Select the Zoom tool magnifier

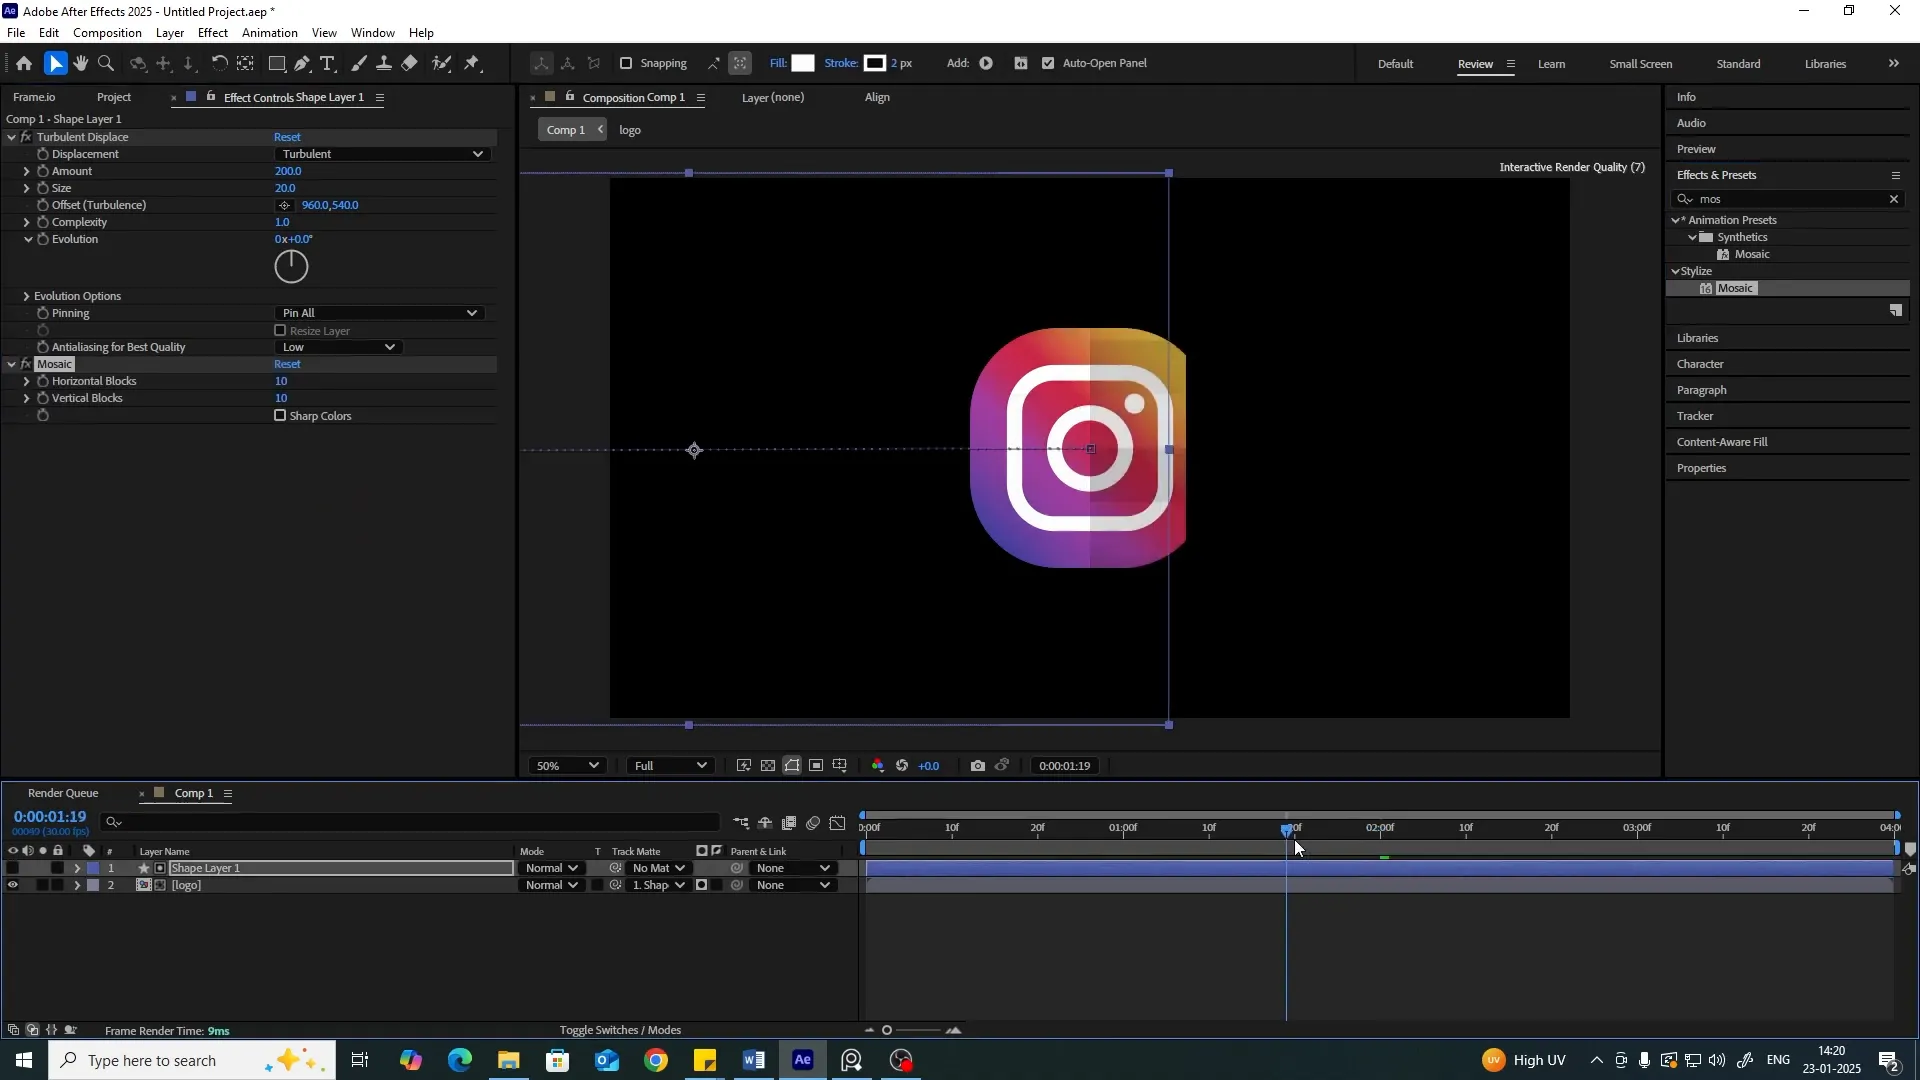pos(106,64)
